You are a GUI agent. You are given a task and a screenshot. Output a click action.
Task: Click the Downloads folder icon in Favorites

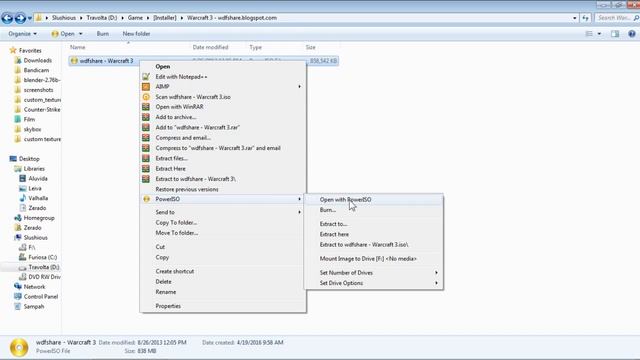tap(18, 60)
